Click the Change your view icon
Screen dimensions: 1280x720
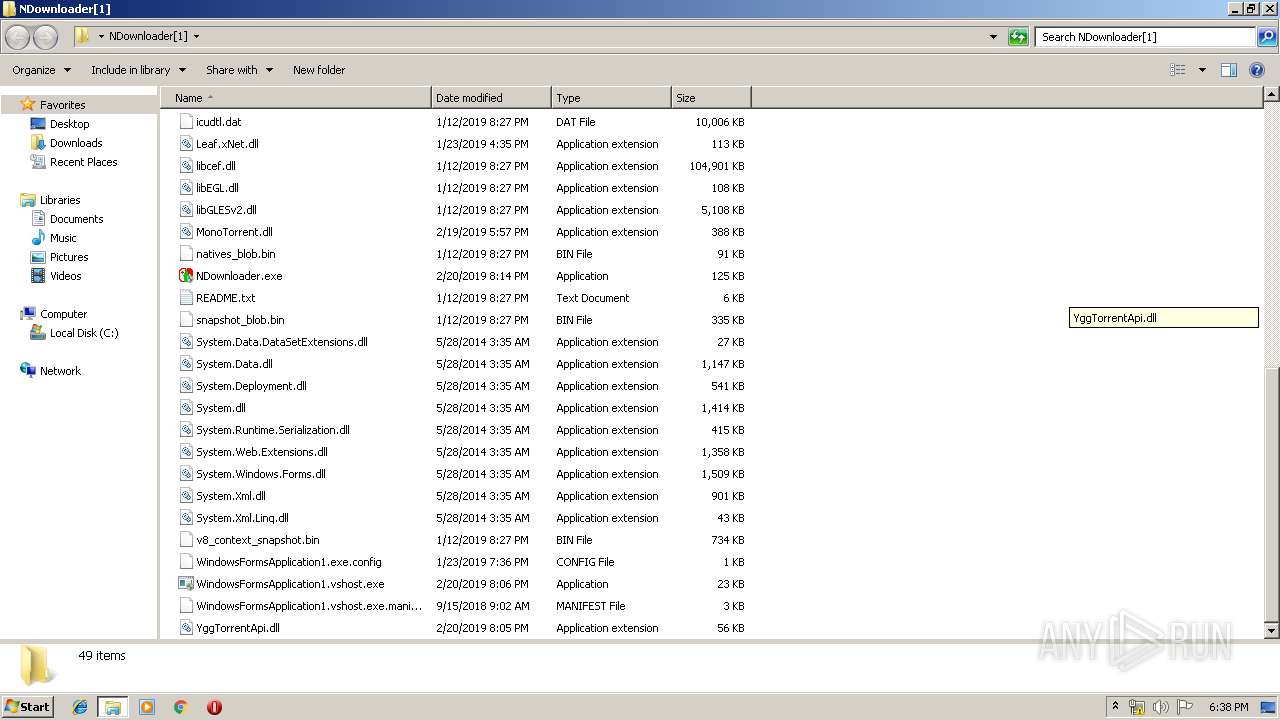[1178, 70]
